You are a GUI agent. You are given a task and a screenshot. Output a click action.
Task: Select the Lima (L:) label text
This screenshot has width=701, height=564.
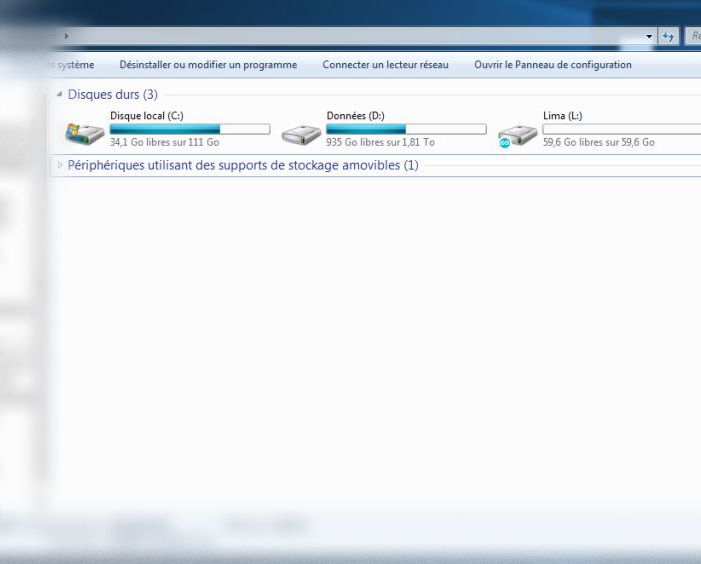[x=562, y=116]
